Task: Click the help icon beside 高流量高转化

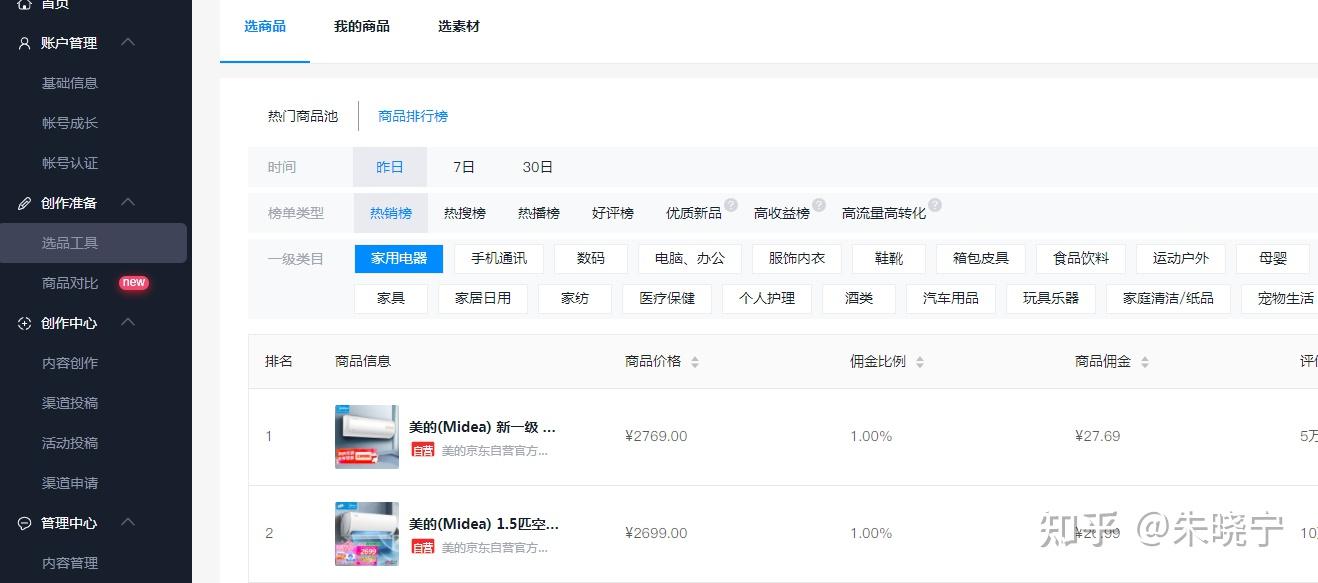Action: (935, 205)
